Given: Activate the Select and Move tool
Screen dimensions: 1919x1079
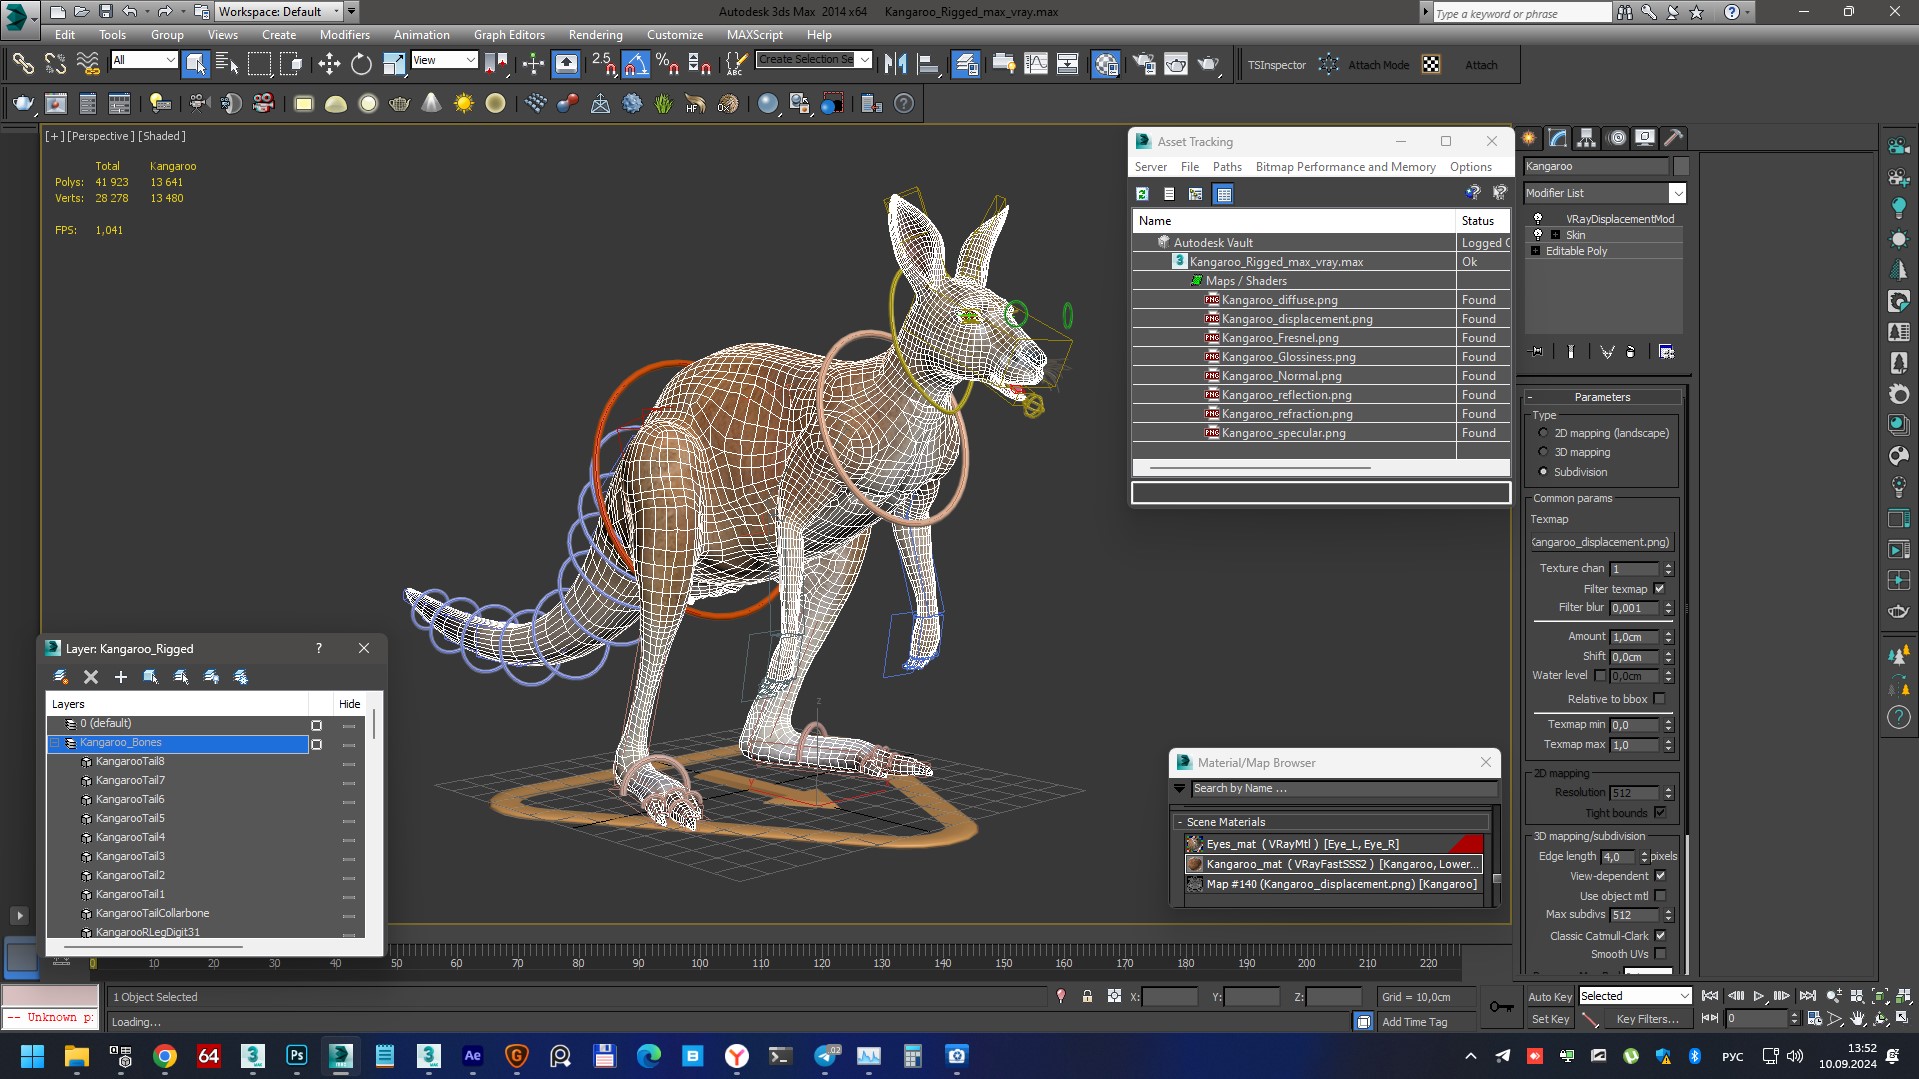Looking at the screenshot, I should (329, 64).
